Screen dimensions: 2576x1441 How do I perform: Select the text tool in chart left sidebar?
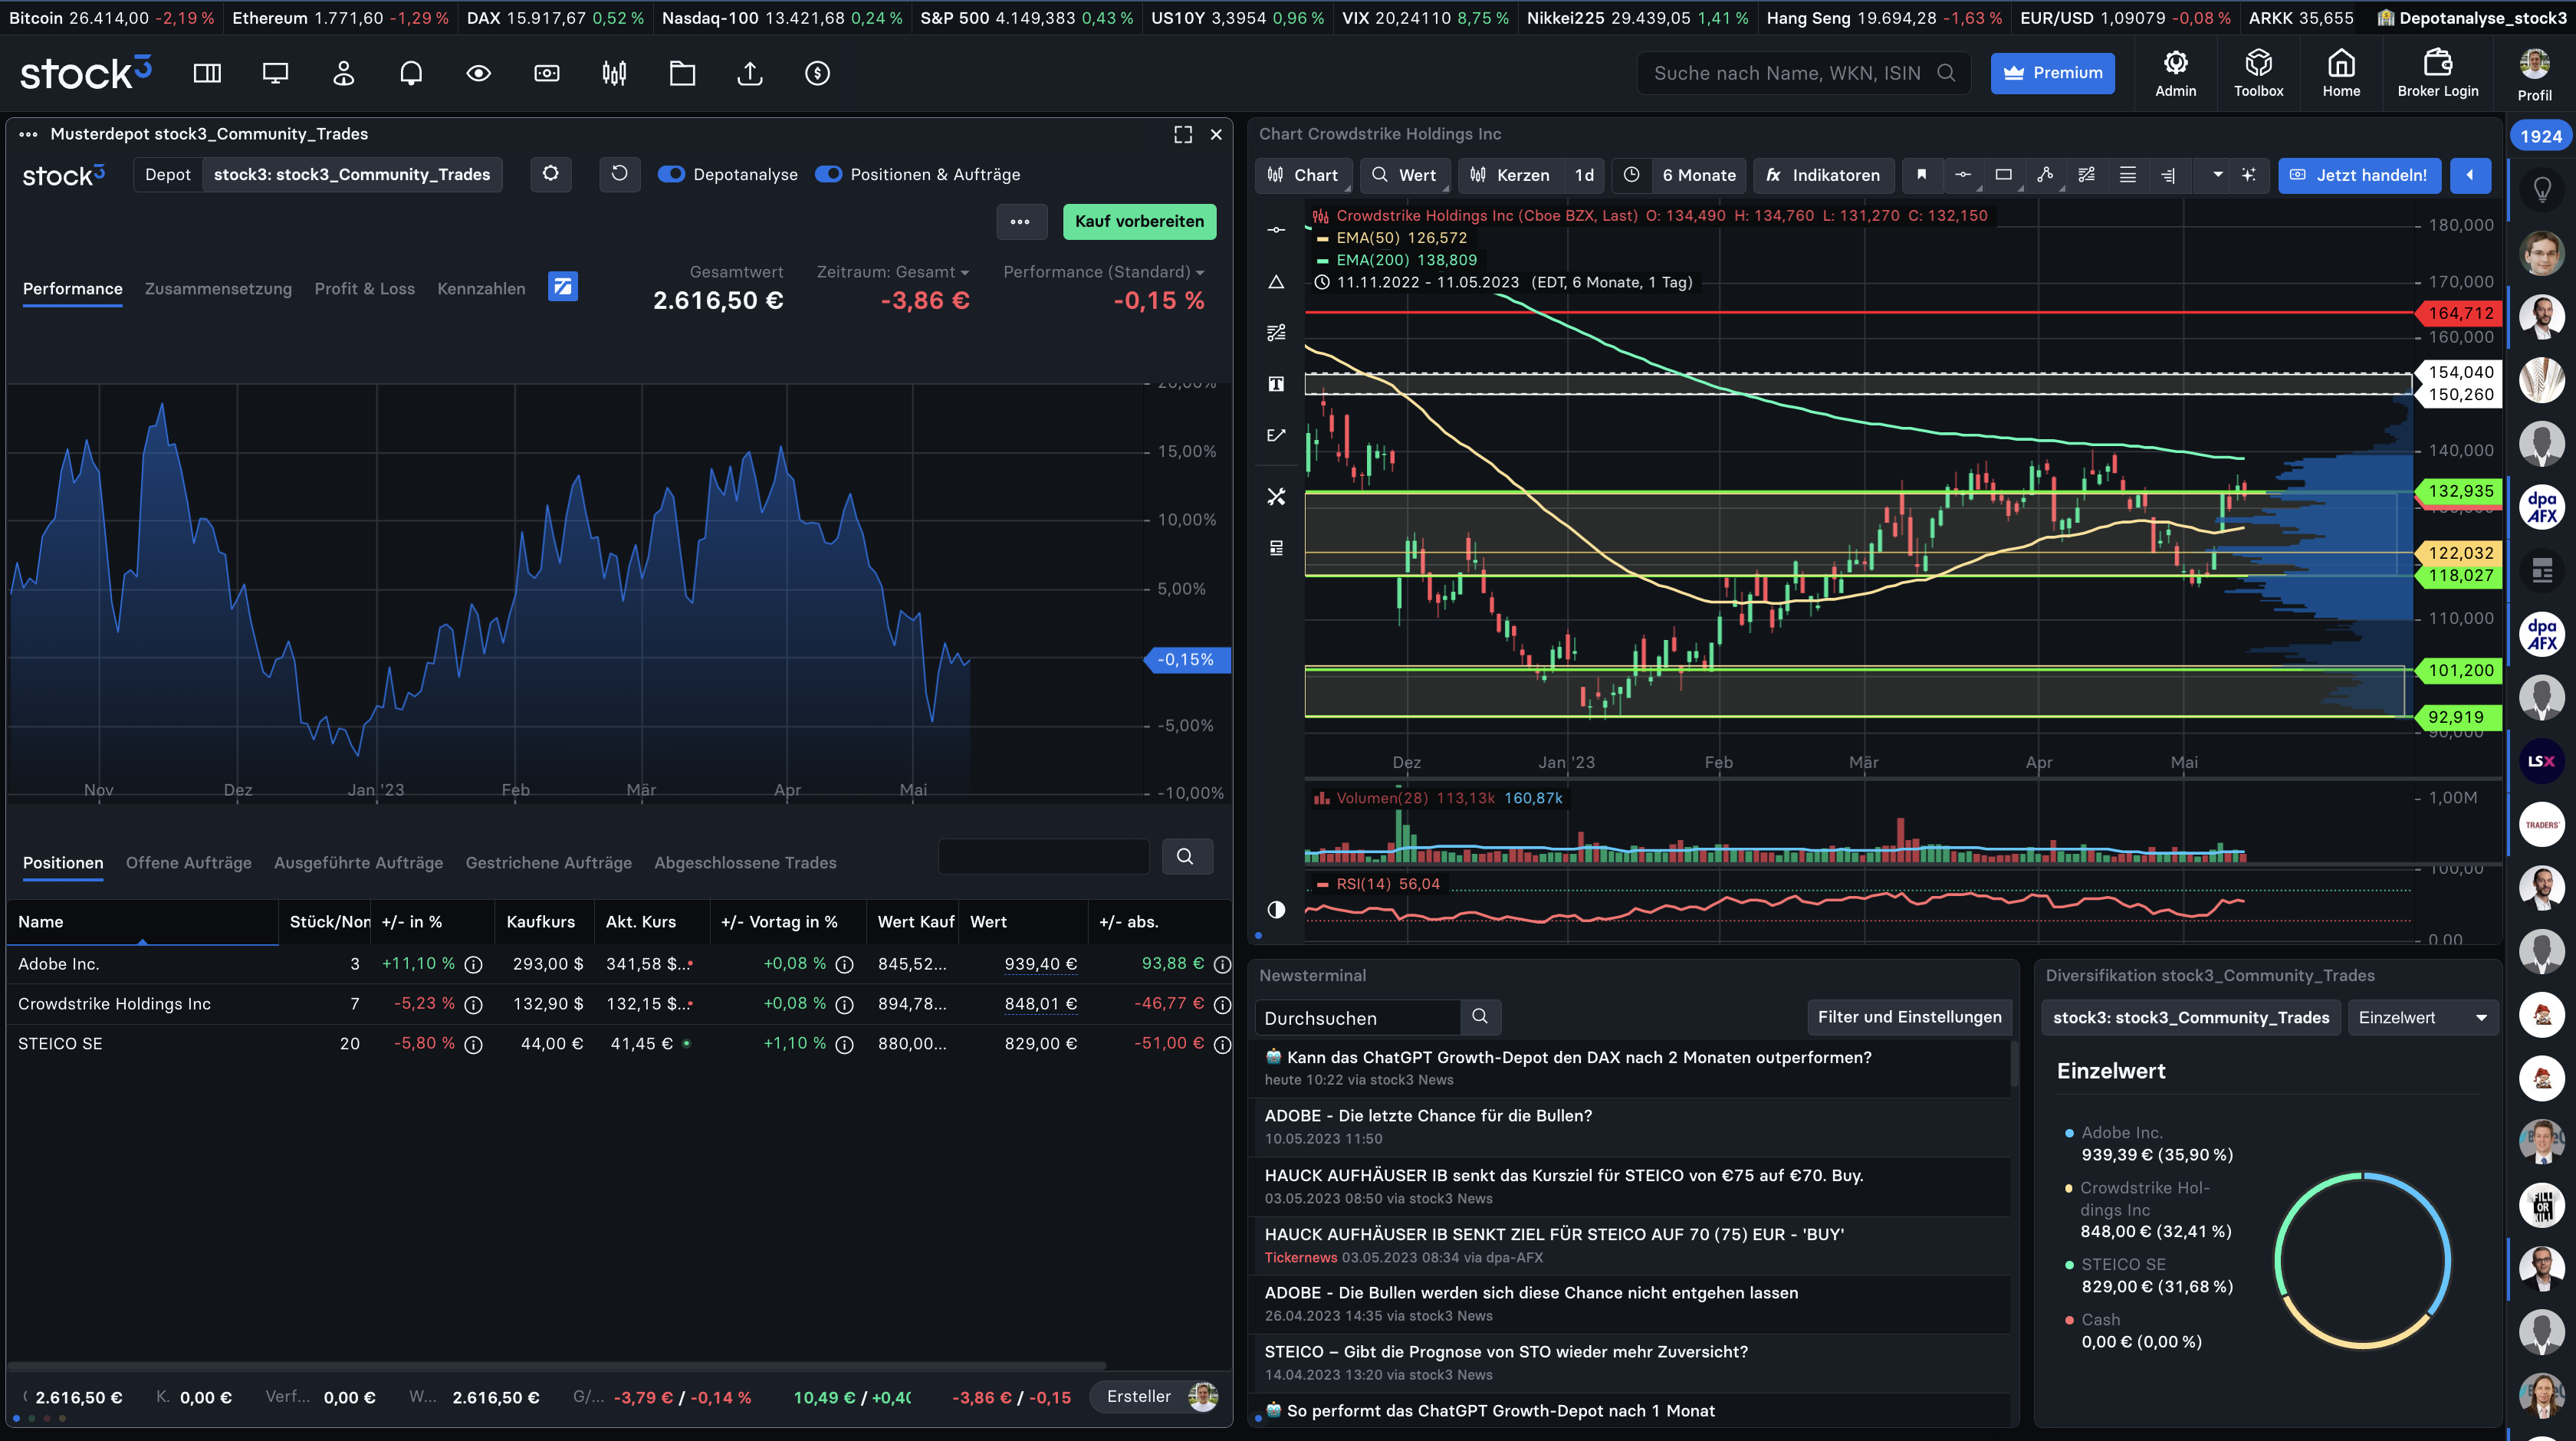(1276, 384)
